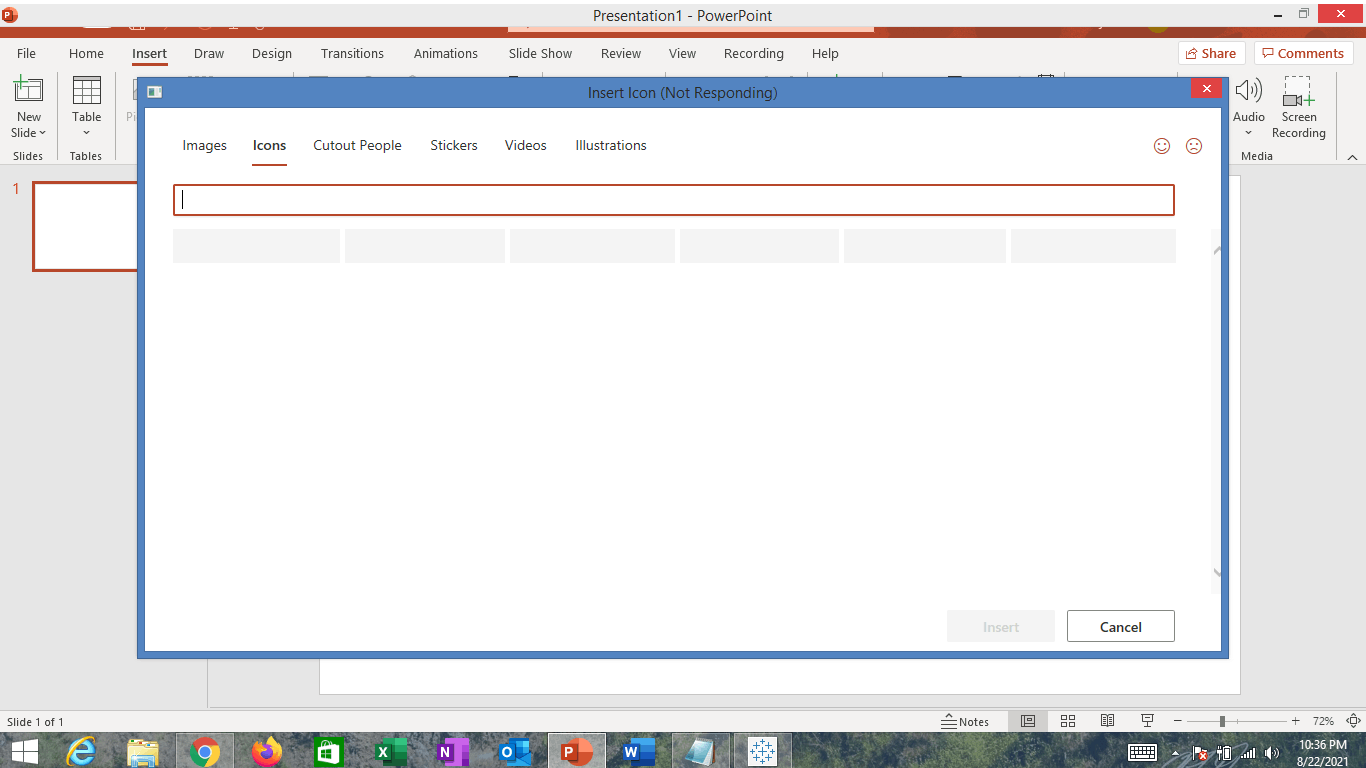Send positive feedback with the smiley face
1366x768 pixels.
point(1162,146)
